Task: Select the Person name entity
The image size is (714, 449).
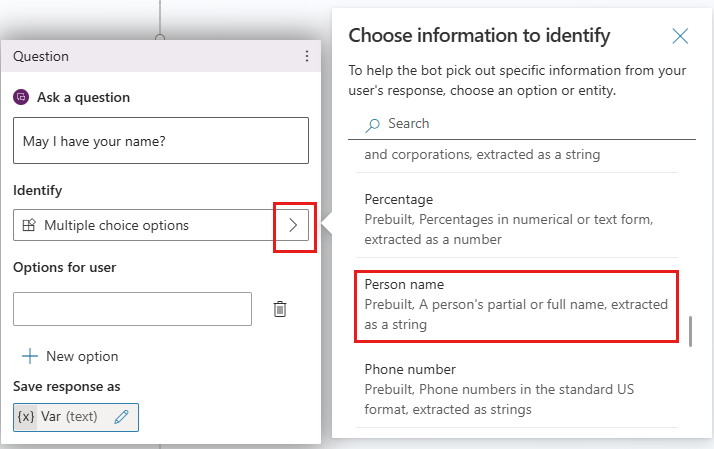Action: pos(517,304)
